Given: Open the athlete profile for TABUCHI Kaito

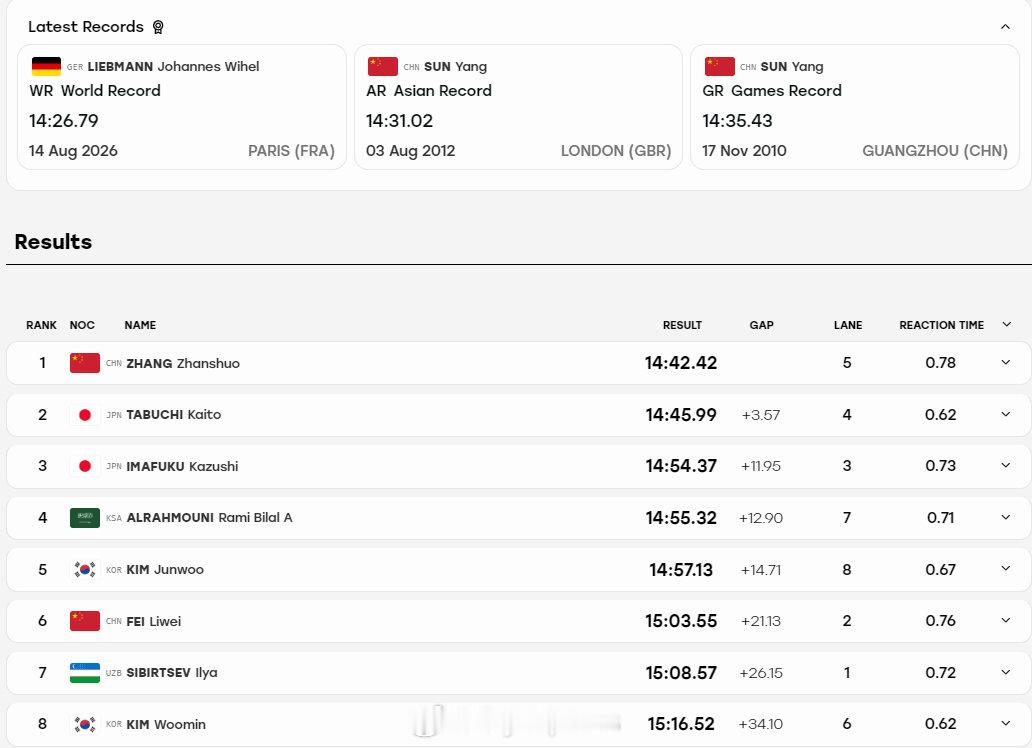Looking at the screenshot, I should (174, 415).
